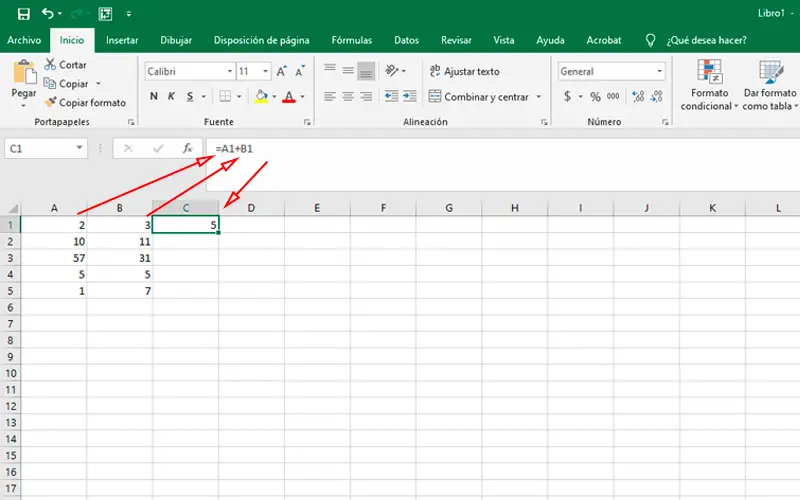The height and width of the screenshot is (500, 800).
Task: Switch to the Insertar tab
Action: (122, 40)
